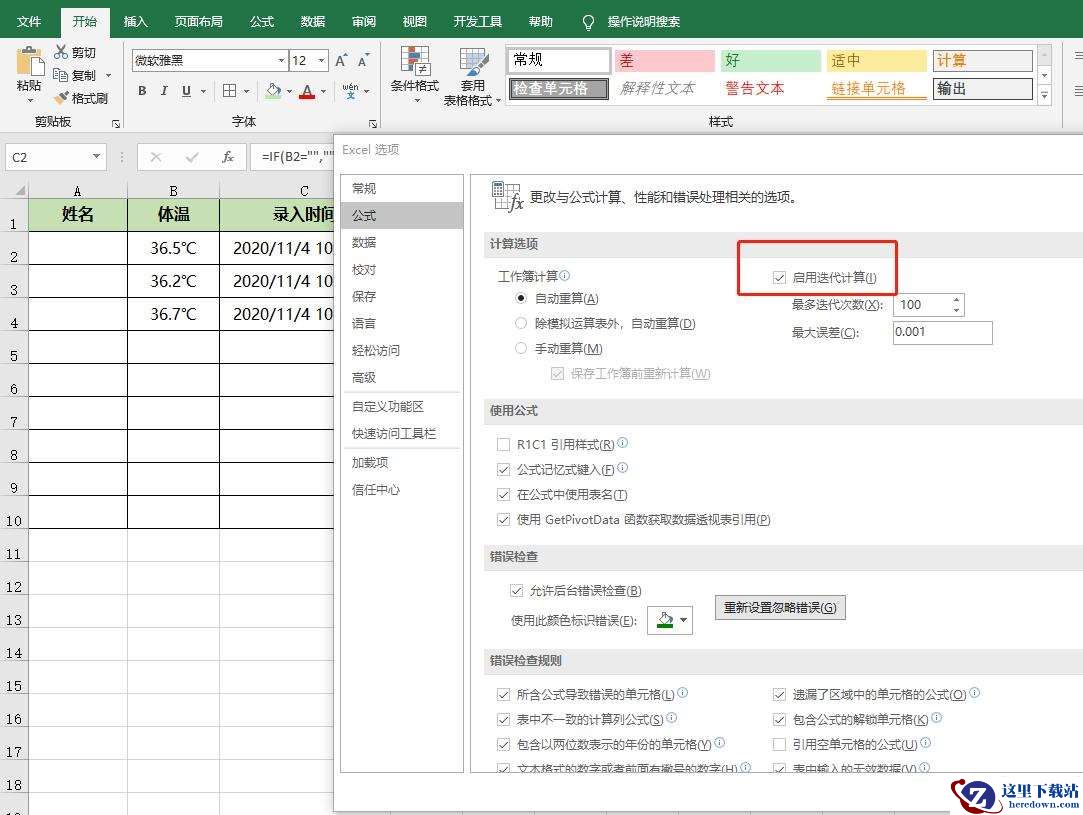Image resolution: width=1083 pixels, height=815 pixels.
Task: Open the Font group dialog launcher
Action: click(x=373, y=124)
